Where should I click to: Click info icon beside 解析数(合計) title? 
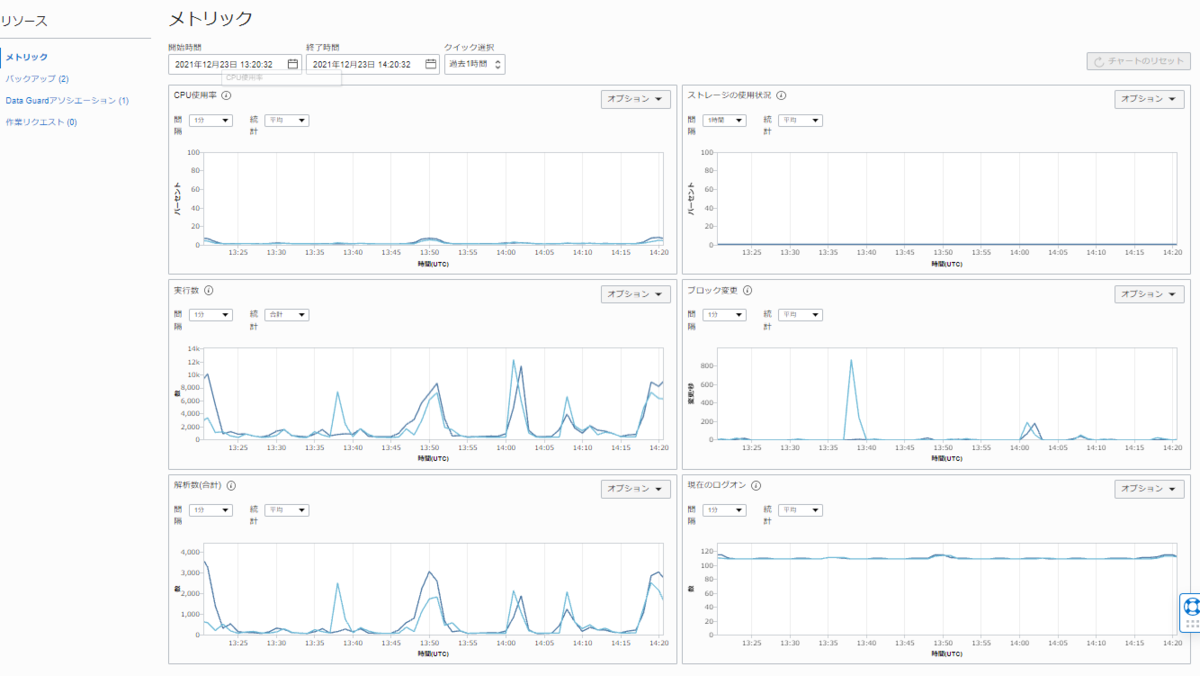coord(231,485)
